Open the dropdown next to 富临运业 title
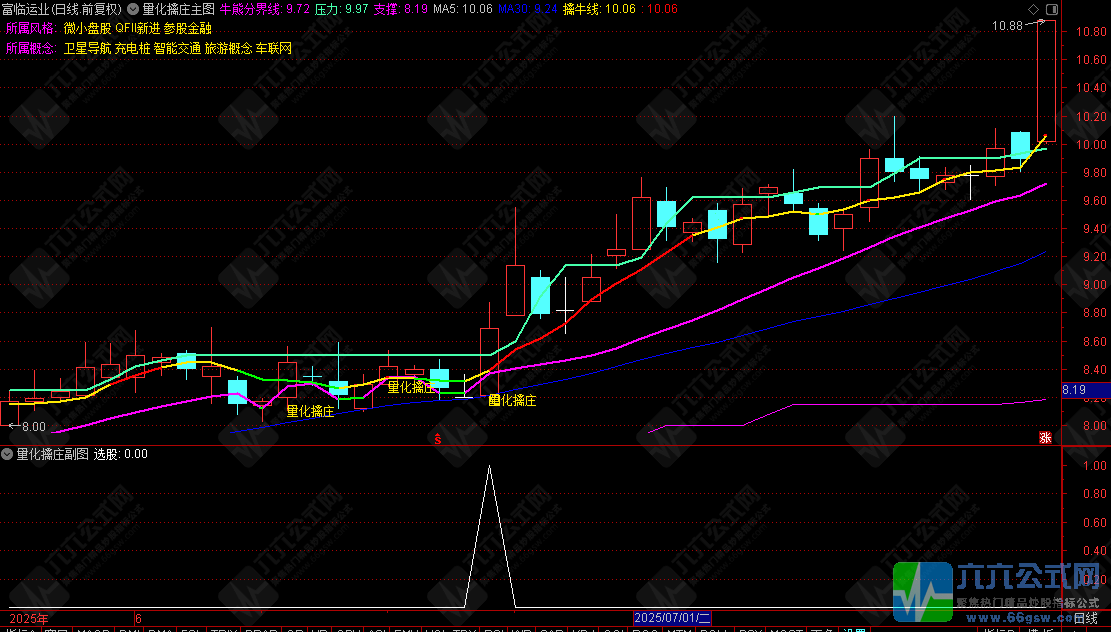 132,9
